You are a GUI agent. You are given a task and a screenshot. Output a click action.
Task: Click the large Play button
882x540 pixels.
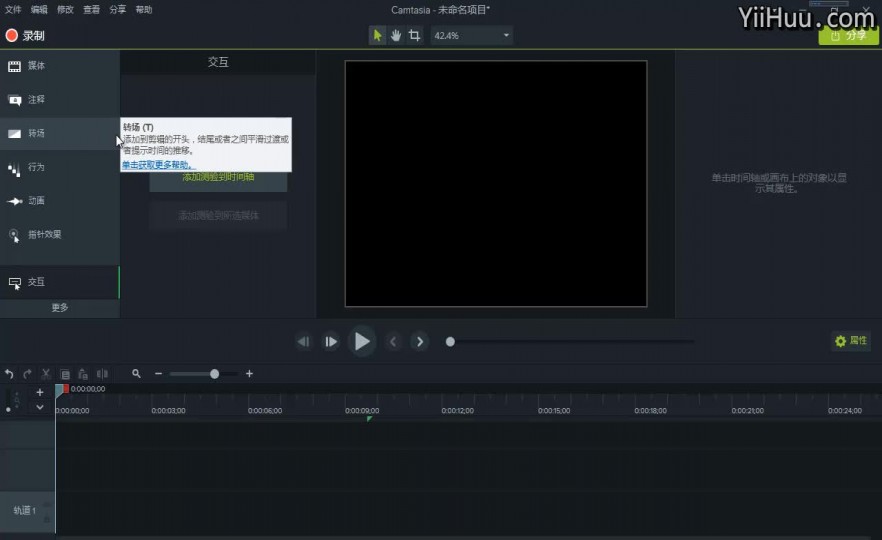(x=362, y=341)
